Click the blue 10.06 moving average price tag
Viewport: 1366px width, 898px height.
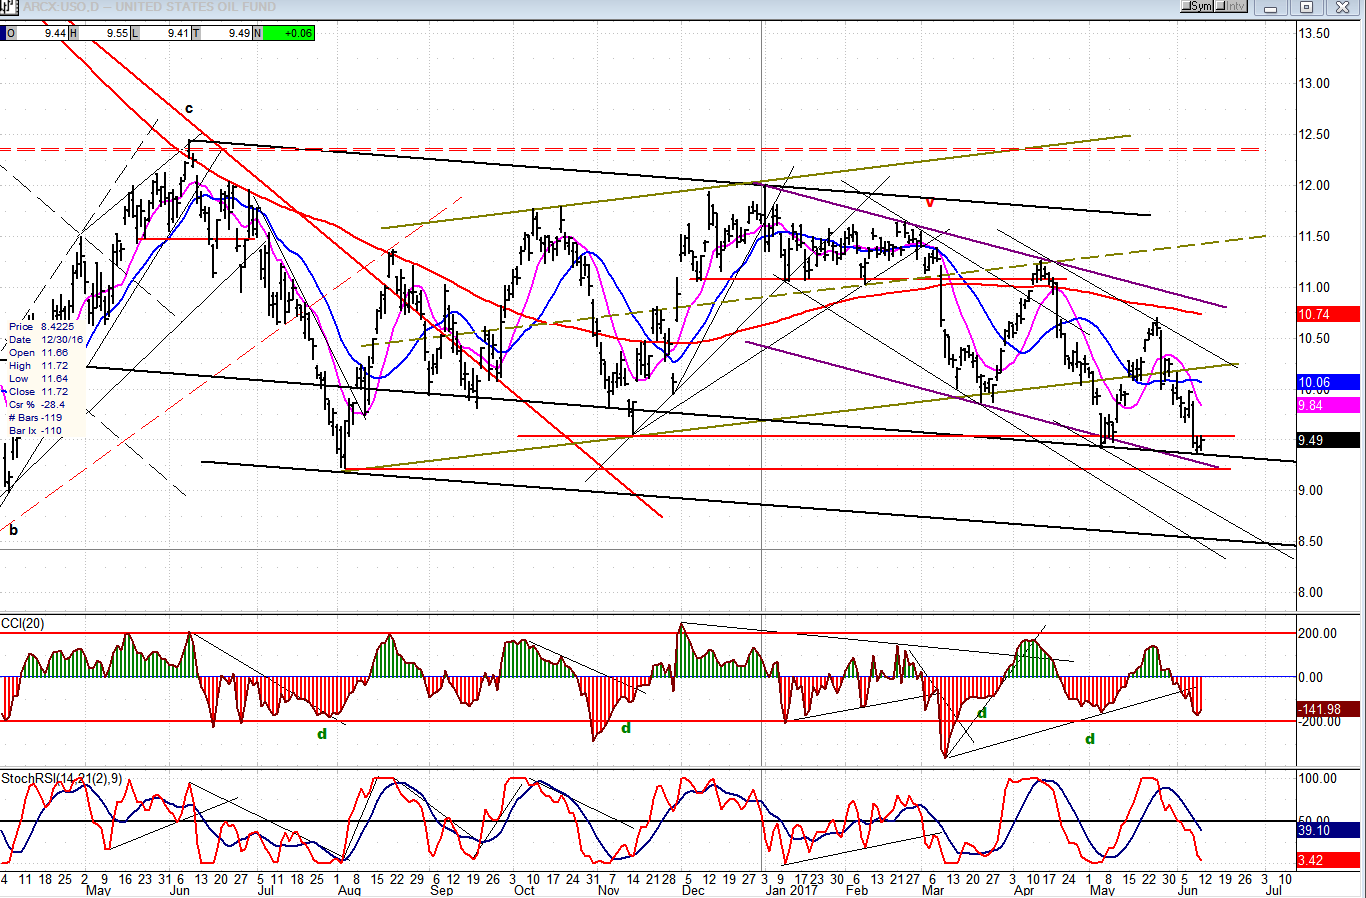pos(1327,382)
